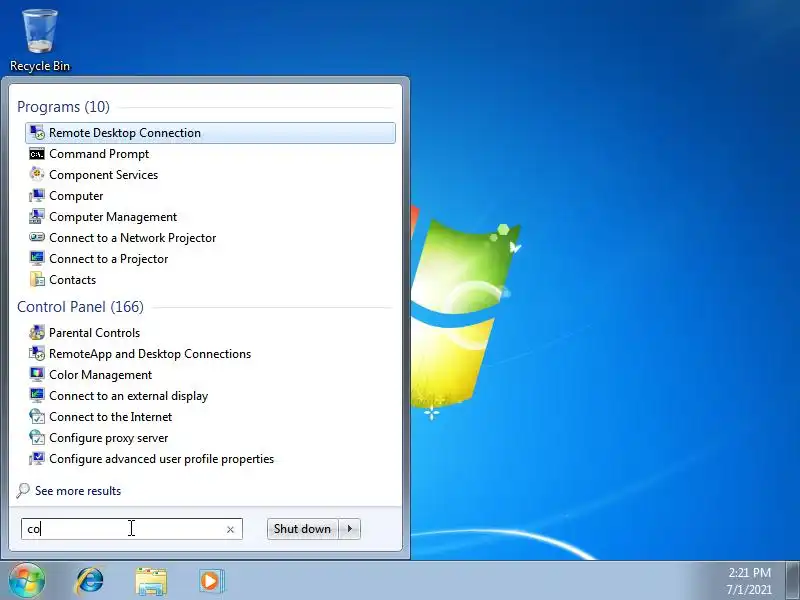This screenshot has width=800, height=600.
Task: Open Windows Media Player from taskbar
Action: (211, 581)
